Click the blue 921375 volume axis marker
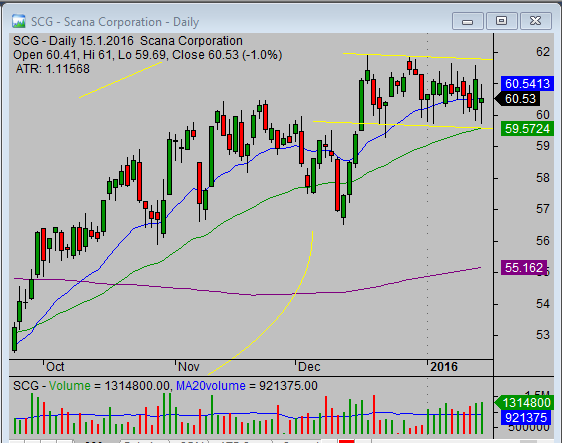This screenshot has height=443, width=562. coord(526,418)
